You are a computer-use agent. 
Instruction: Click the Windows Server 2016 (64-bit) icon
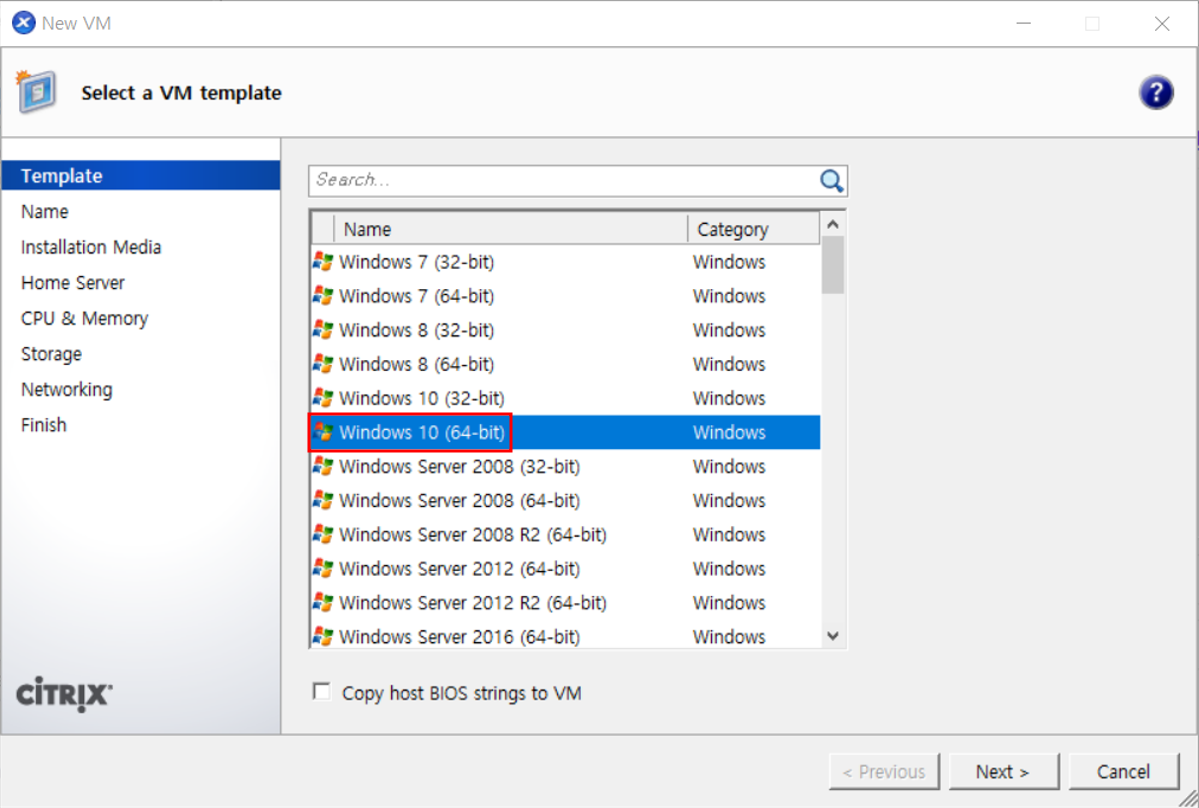coord(323,636)
